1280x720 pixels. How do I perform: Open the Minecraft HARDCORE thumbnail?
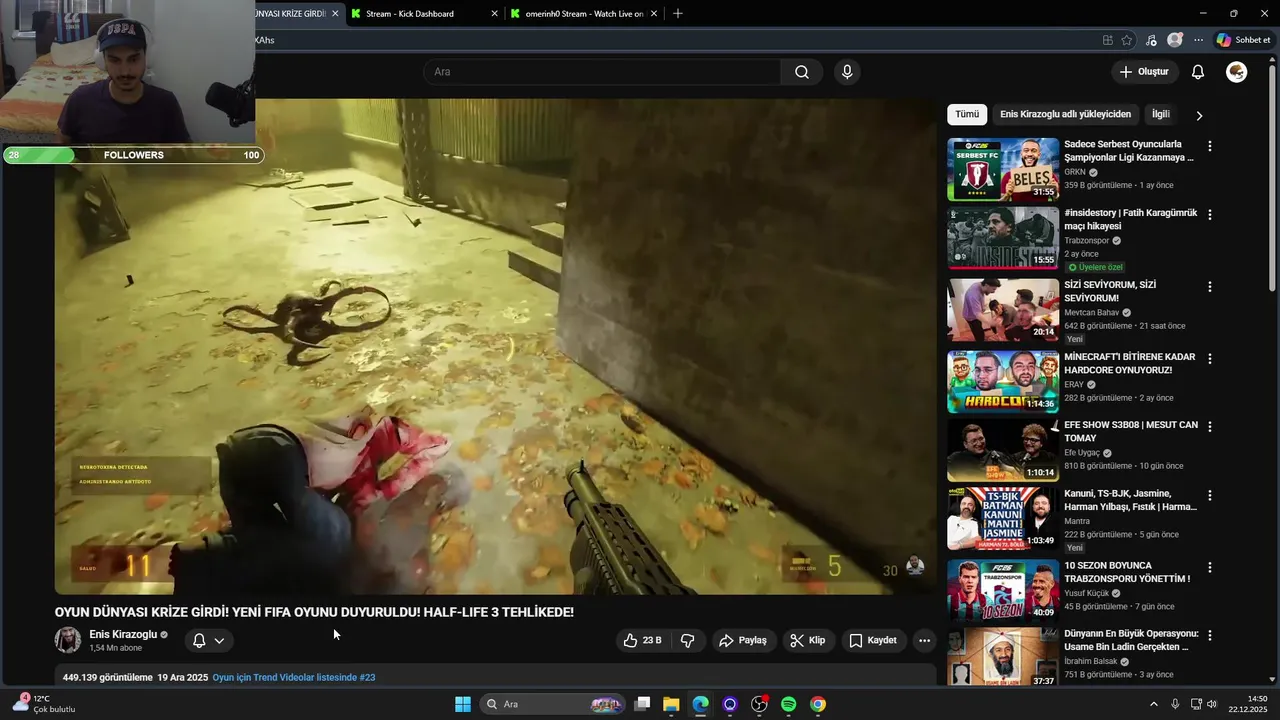pyautogui.click(x=1003, y=382)
